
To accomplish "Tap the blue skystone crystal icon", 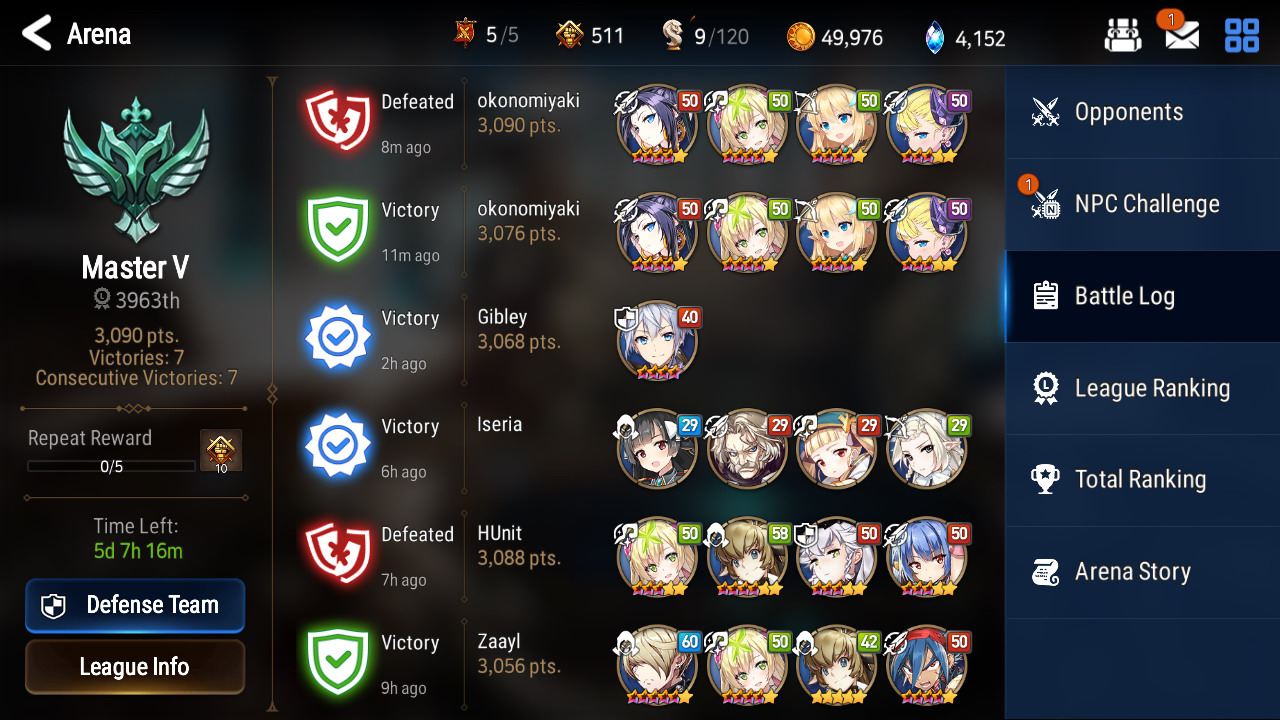I will pyautogui.click(x=934, y=38).
